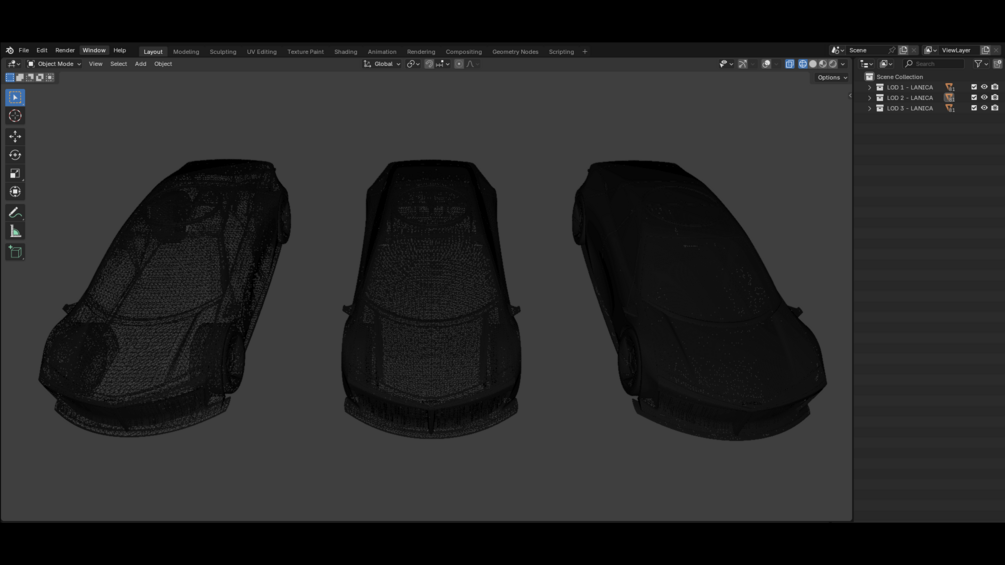Open the Window menu

tap(94, 50)
